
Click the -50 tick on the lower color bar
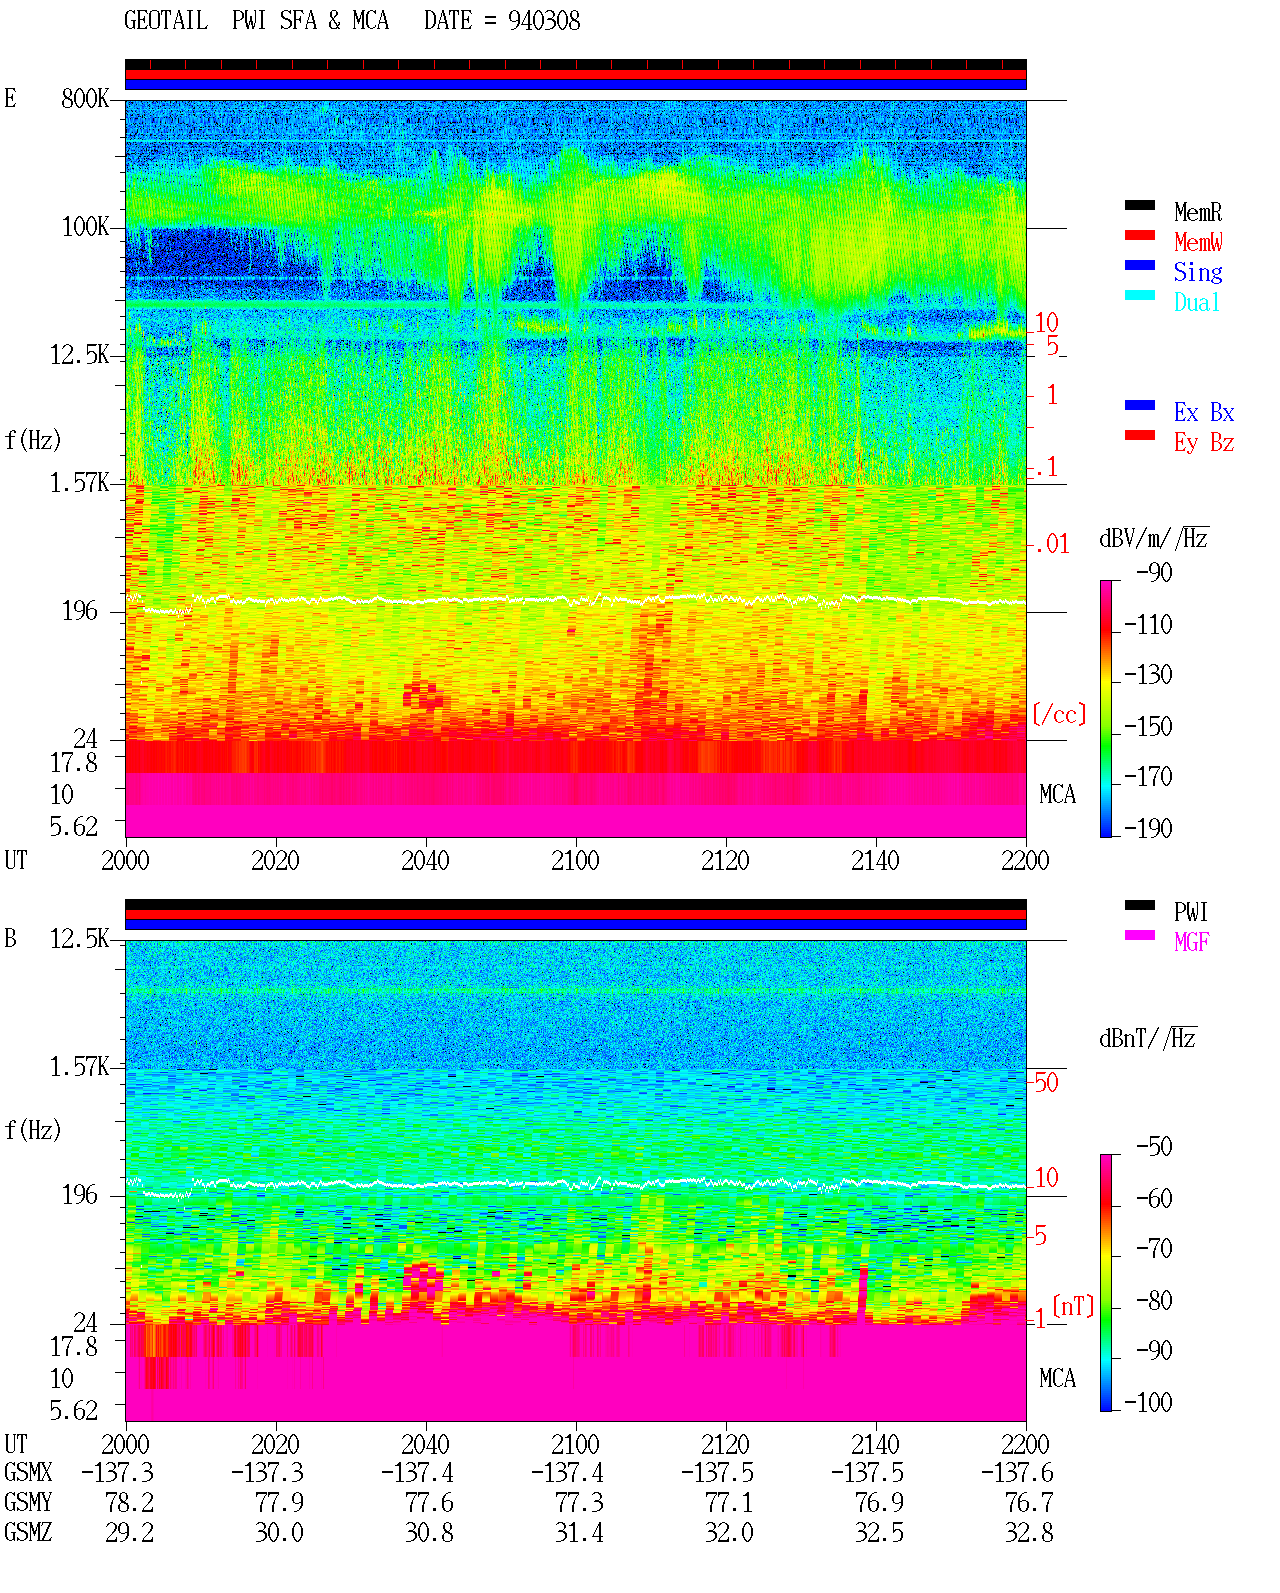tap(1154, 1147)
